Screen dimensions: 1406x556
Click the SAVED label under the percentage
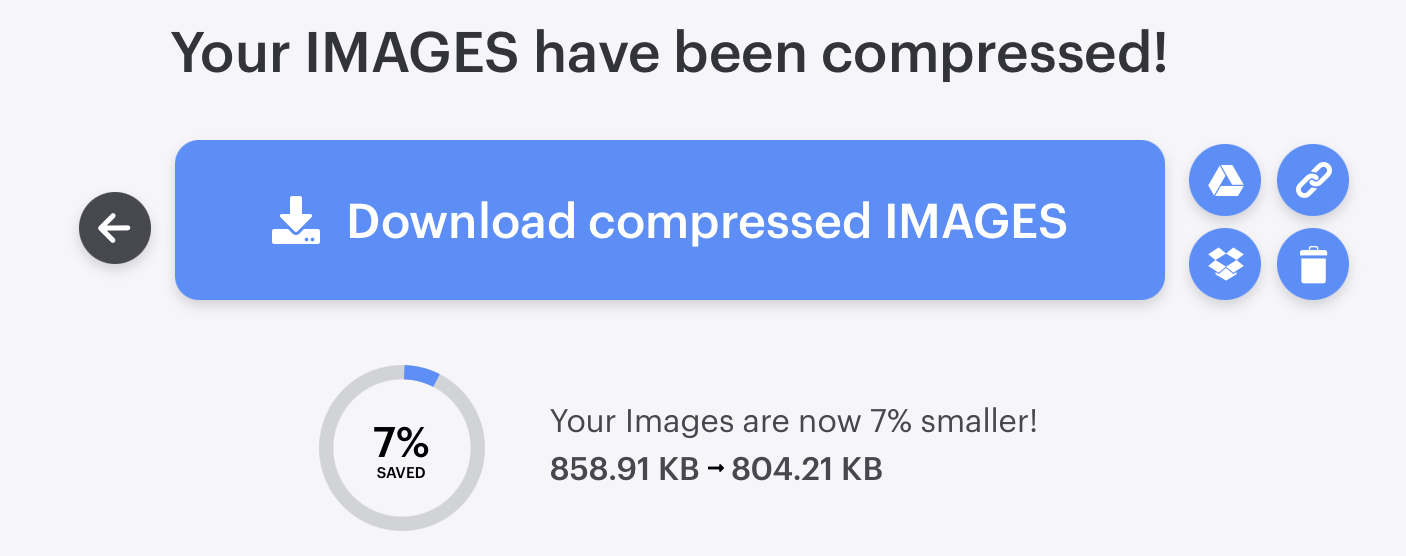(x=401, y=473)
